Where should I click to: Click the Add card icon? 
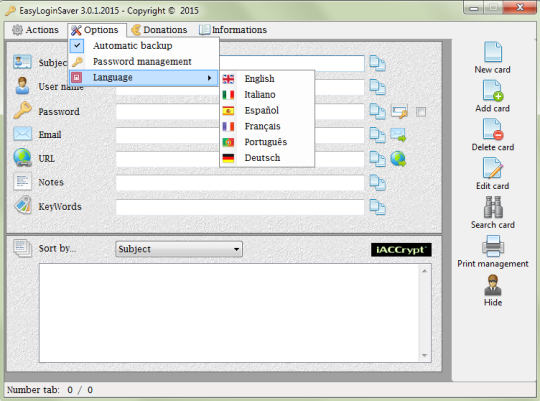[493, 91]
